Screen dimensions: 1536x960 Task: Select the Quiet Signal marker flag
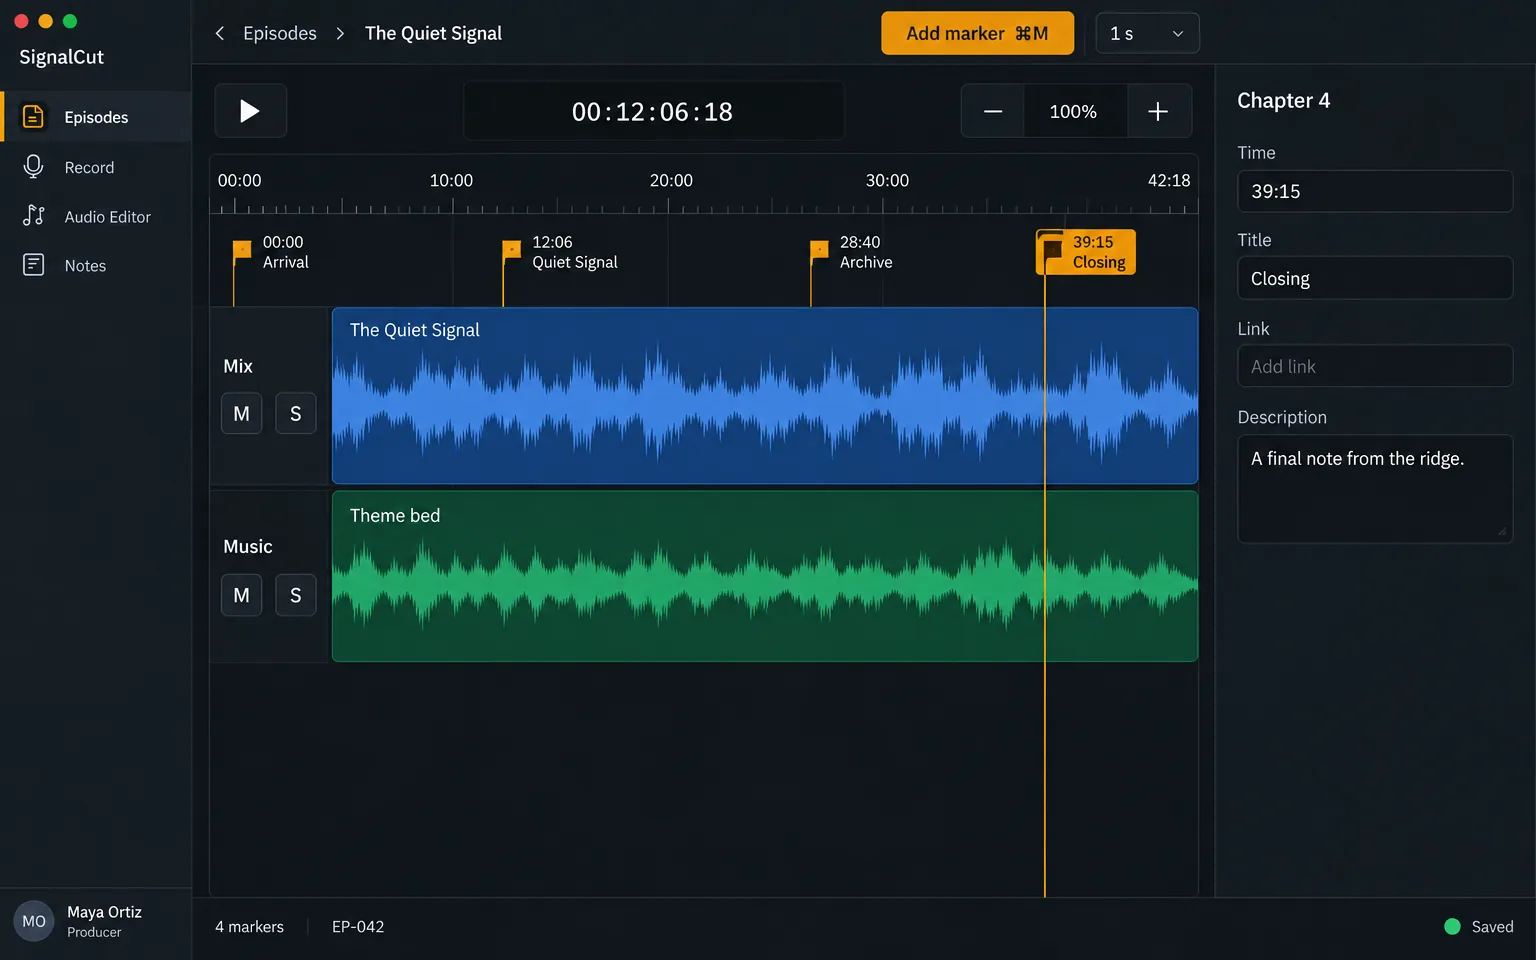point(511,251)
